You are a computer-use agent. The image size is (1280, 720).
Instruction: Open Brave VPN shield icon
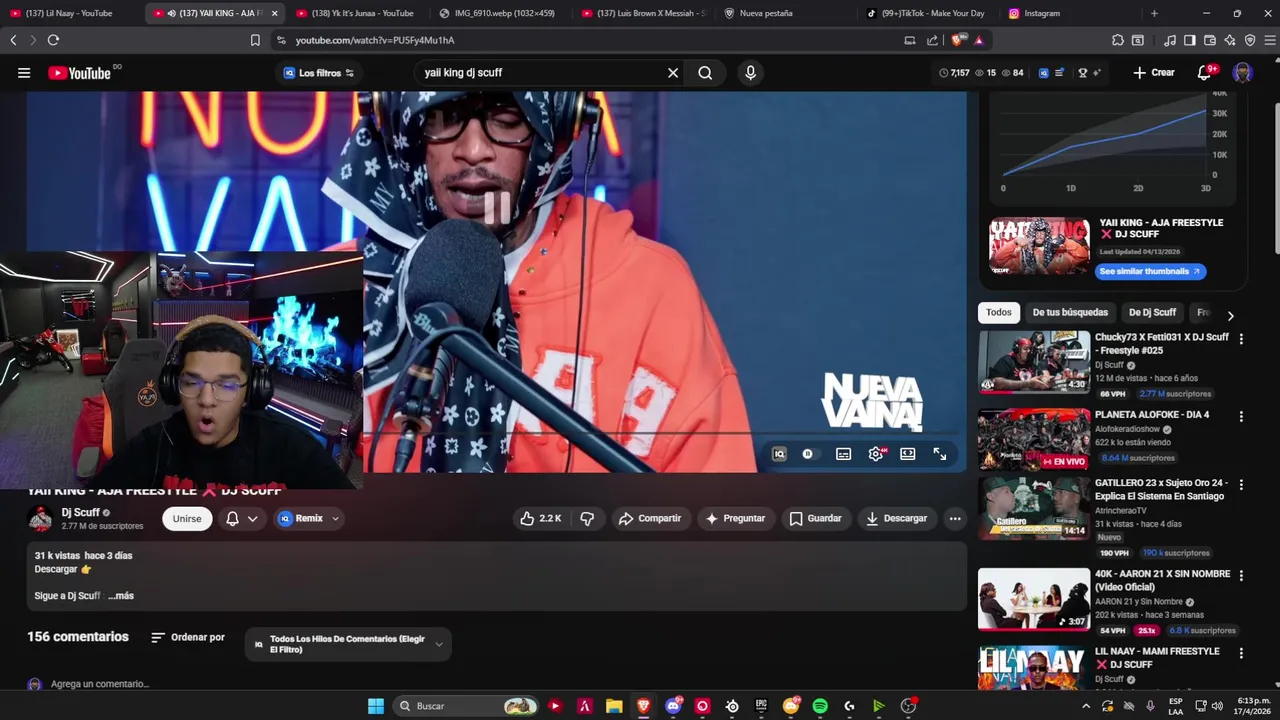tap(1250, 40)
